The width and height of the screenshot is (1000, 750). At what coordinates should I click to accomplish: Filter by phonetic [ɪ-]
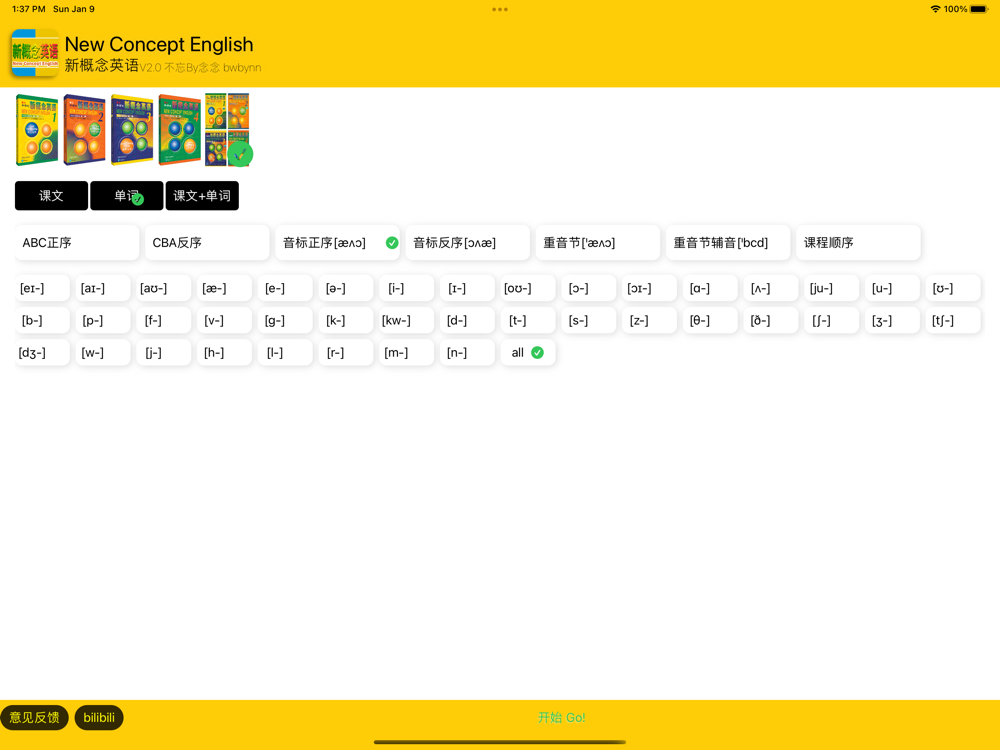pos(467,288)
